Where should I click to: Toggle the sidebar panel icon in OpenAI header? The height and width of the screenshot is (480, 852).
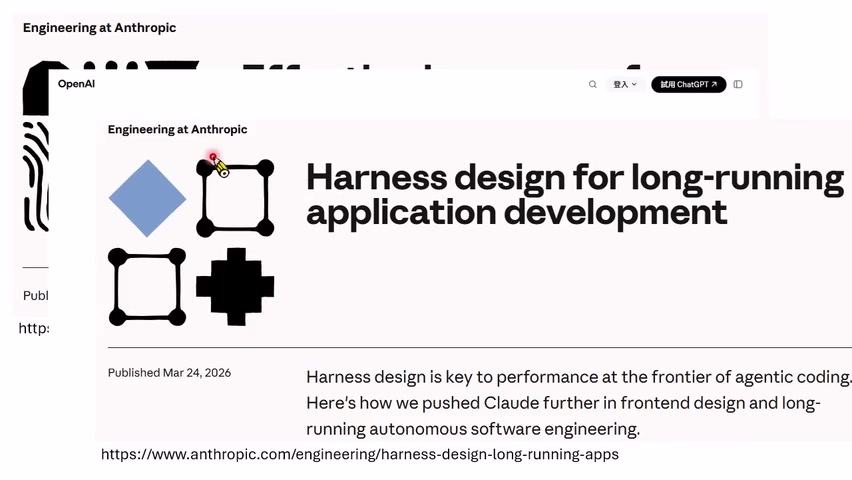point(738,84)
